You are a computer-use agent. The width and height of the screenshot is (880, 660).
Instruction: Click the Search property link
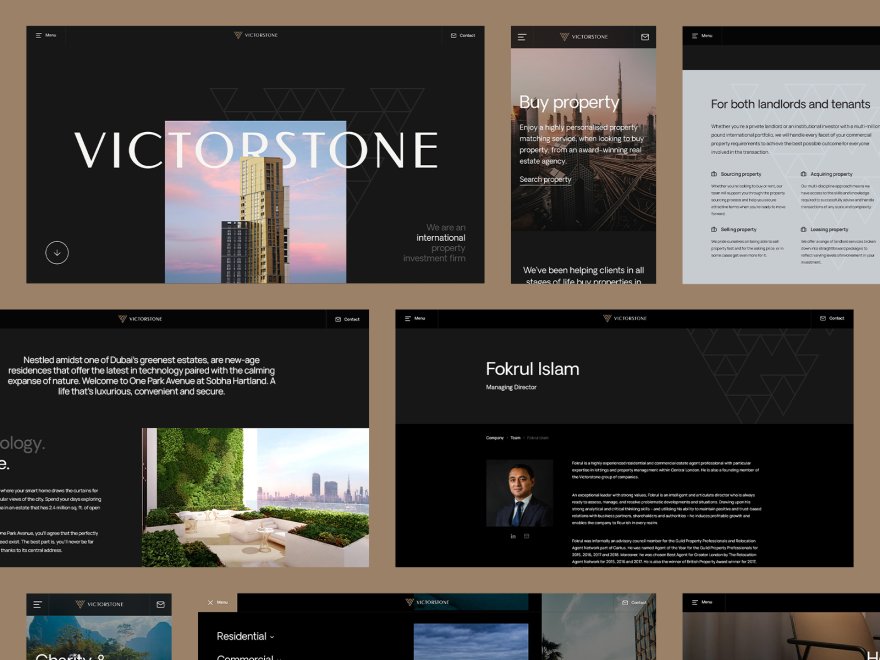(543, 179)
